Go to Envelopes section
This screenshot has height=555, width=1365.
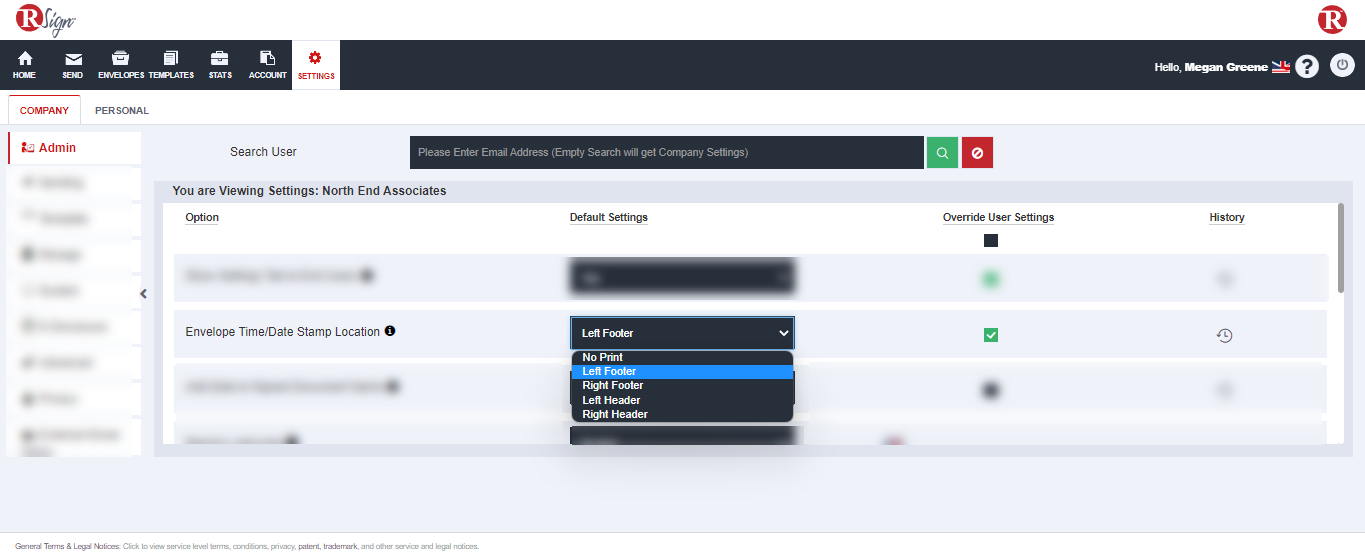pyautogui.click(x=121, y=65)
